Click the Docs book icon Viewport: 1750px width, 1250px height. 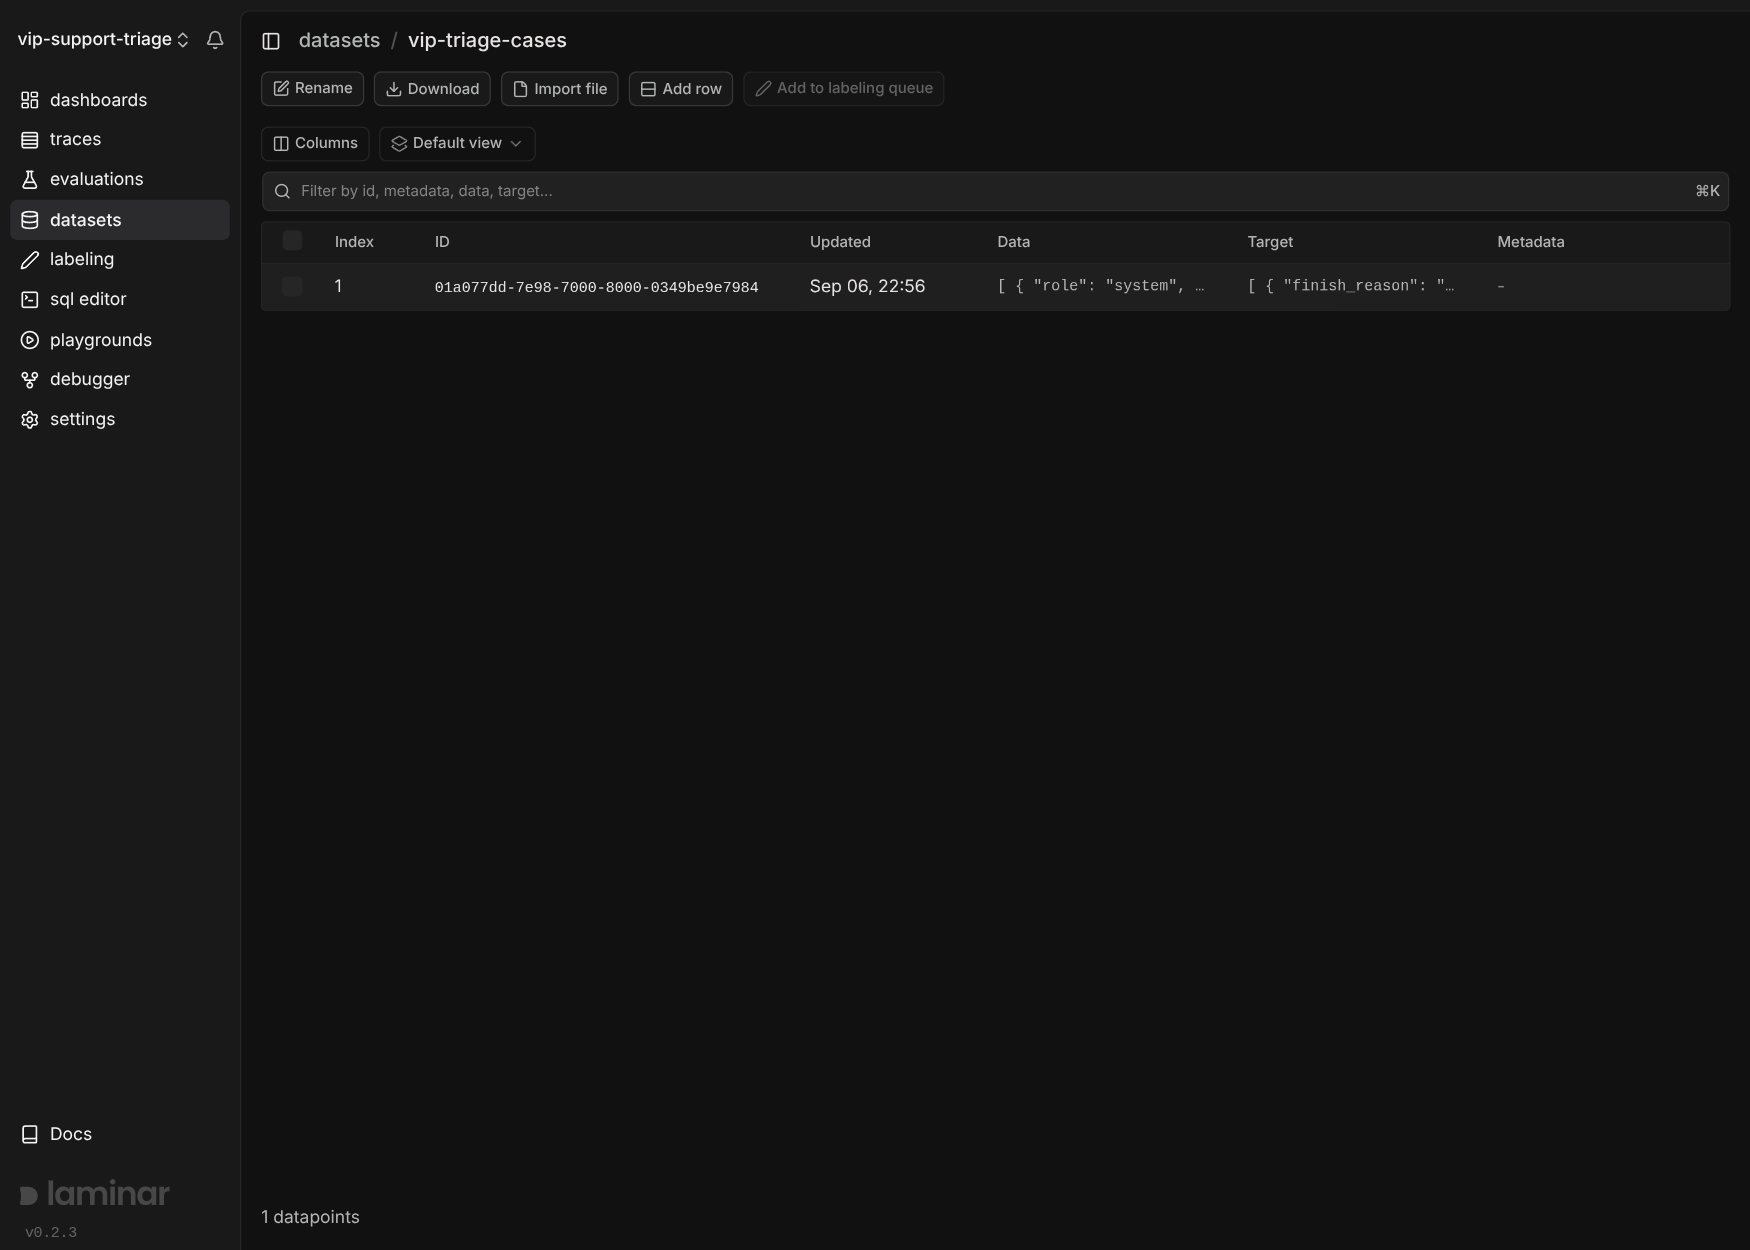click(x=30, y=1134)
